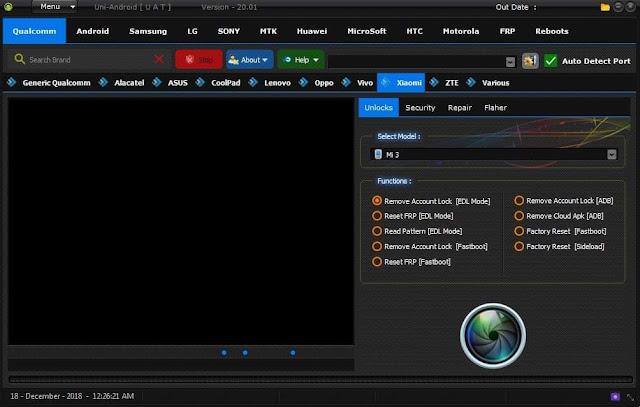Open the MTK tab
640x407 pixels.
click(268, 31)
